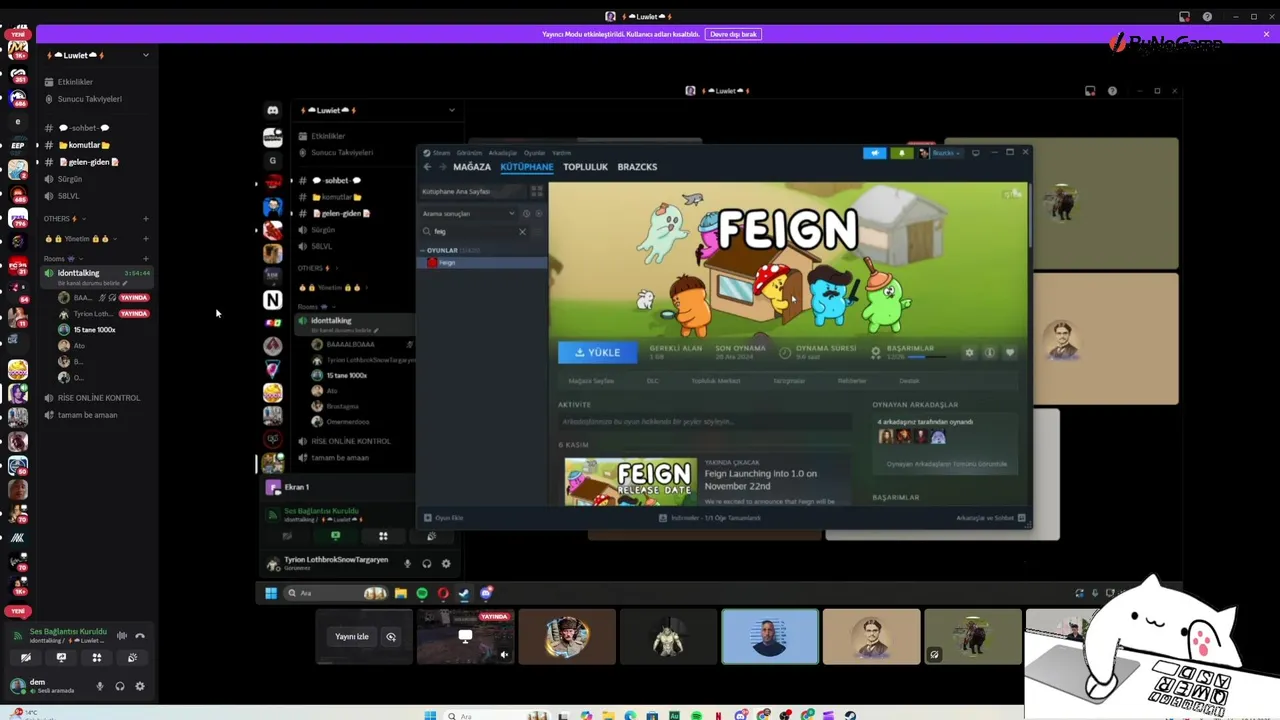This screenshot has height=720, width=1280.
Task: Open 'Arama sonuçları' dropdown in Steam library
Action: 468,214
